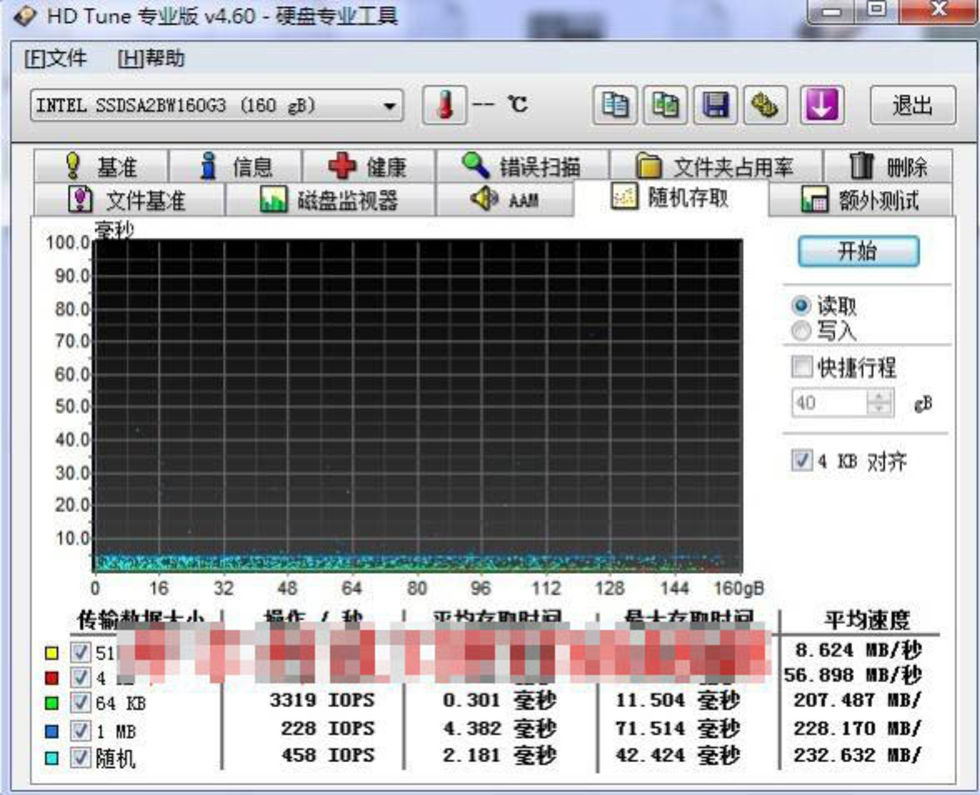Enable the 快捷行程 checkbox

tap(802, 368)
